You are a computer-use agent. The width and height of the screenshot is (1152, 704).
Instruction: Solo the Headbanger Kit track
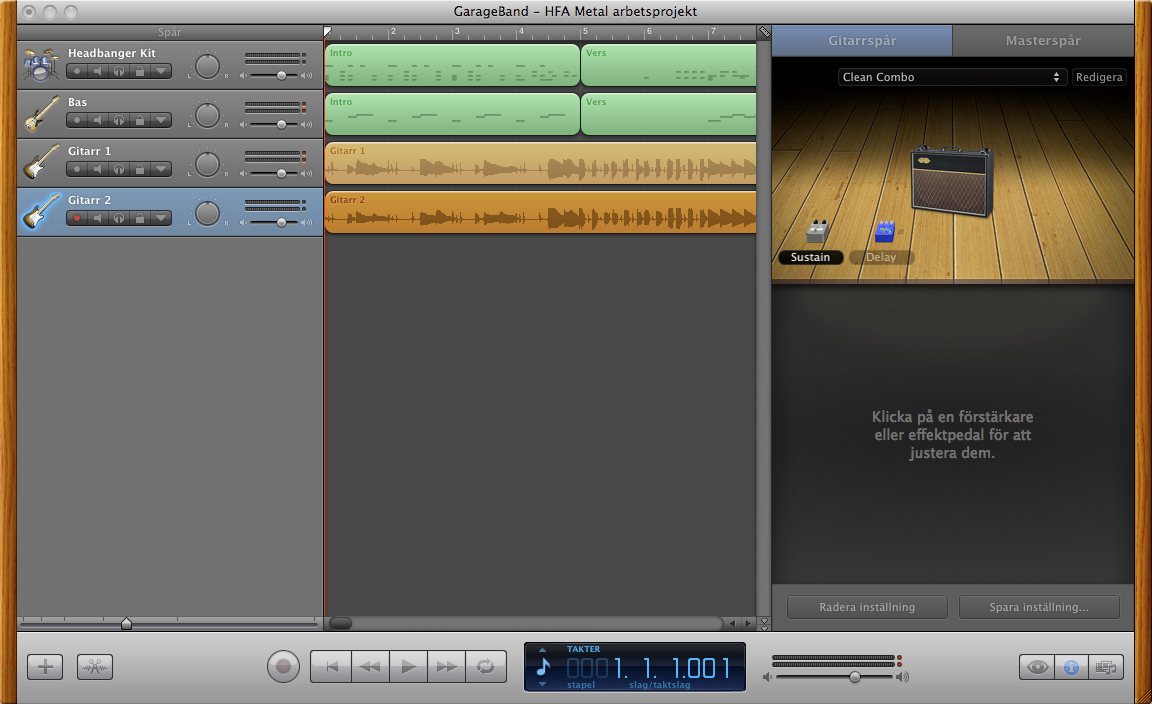click(119, 71)
